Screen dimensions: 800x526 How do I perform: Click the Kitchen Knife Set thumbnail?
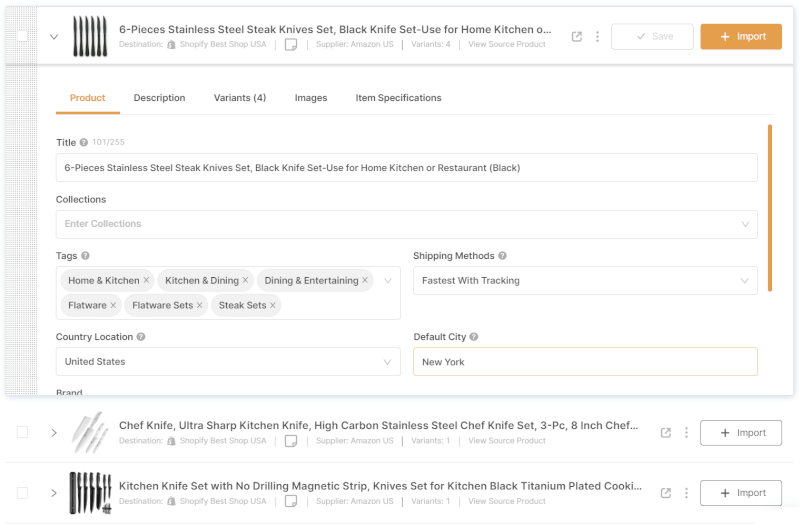90,493
